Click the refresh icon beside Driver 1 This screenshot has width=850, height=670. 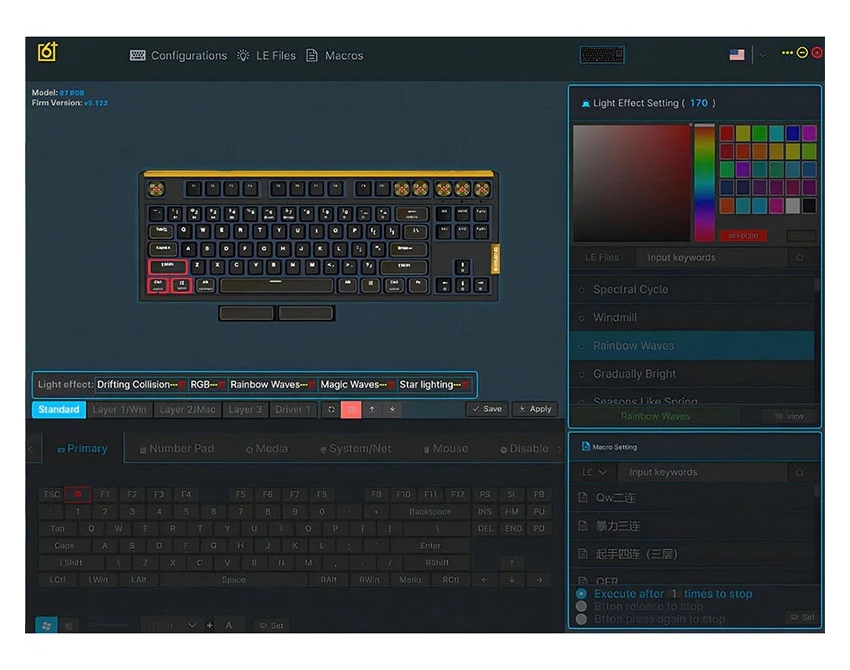pyautogui.click(x=331, y=409)
